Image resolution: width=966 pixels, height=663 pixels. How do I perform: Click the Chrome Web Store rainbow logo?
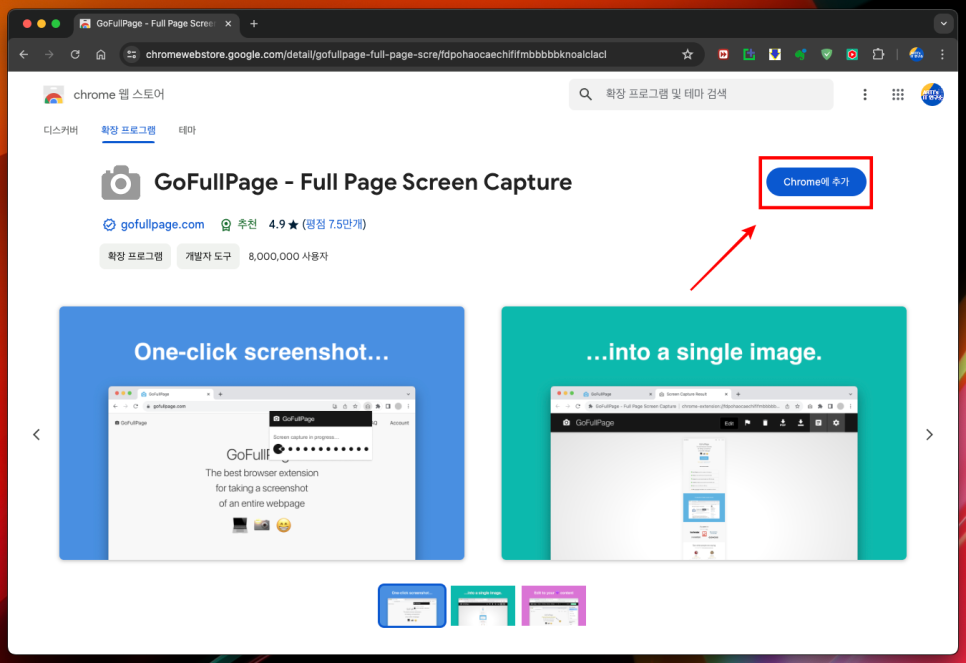54,94
